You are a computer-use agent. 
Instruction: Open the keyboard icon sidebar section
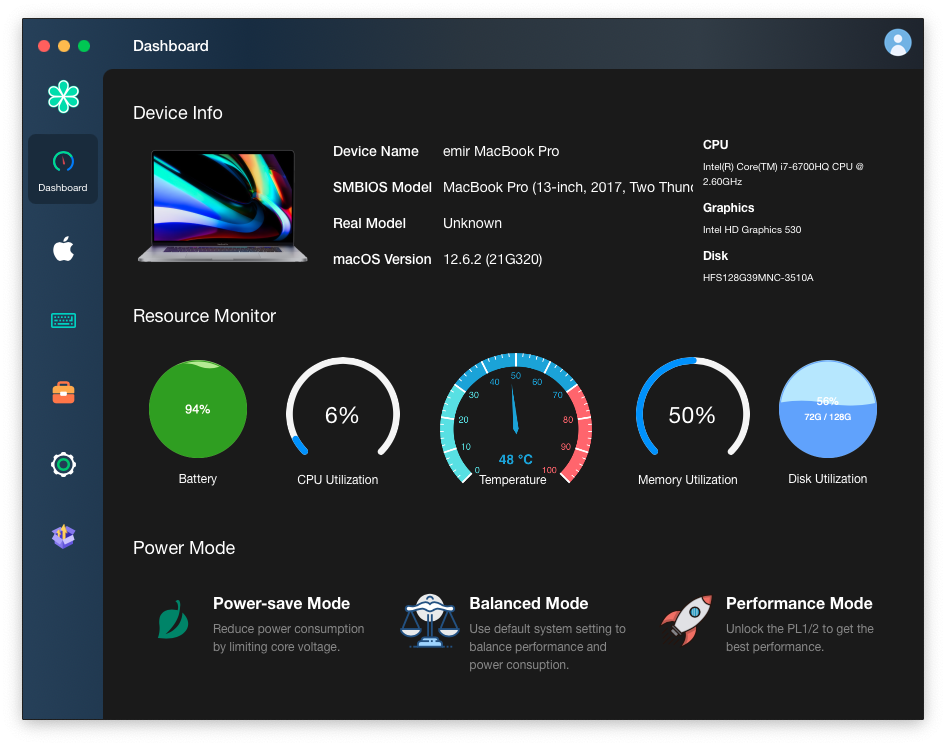point(63,320)
